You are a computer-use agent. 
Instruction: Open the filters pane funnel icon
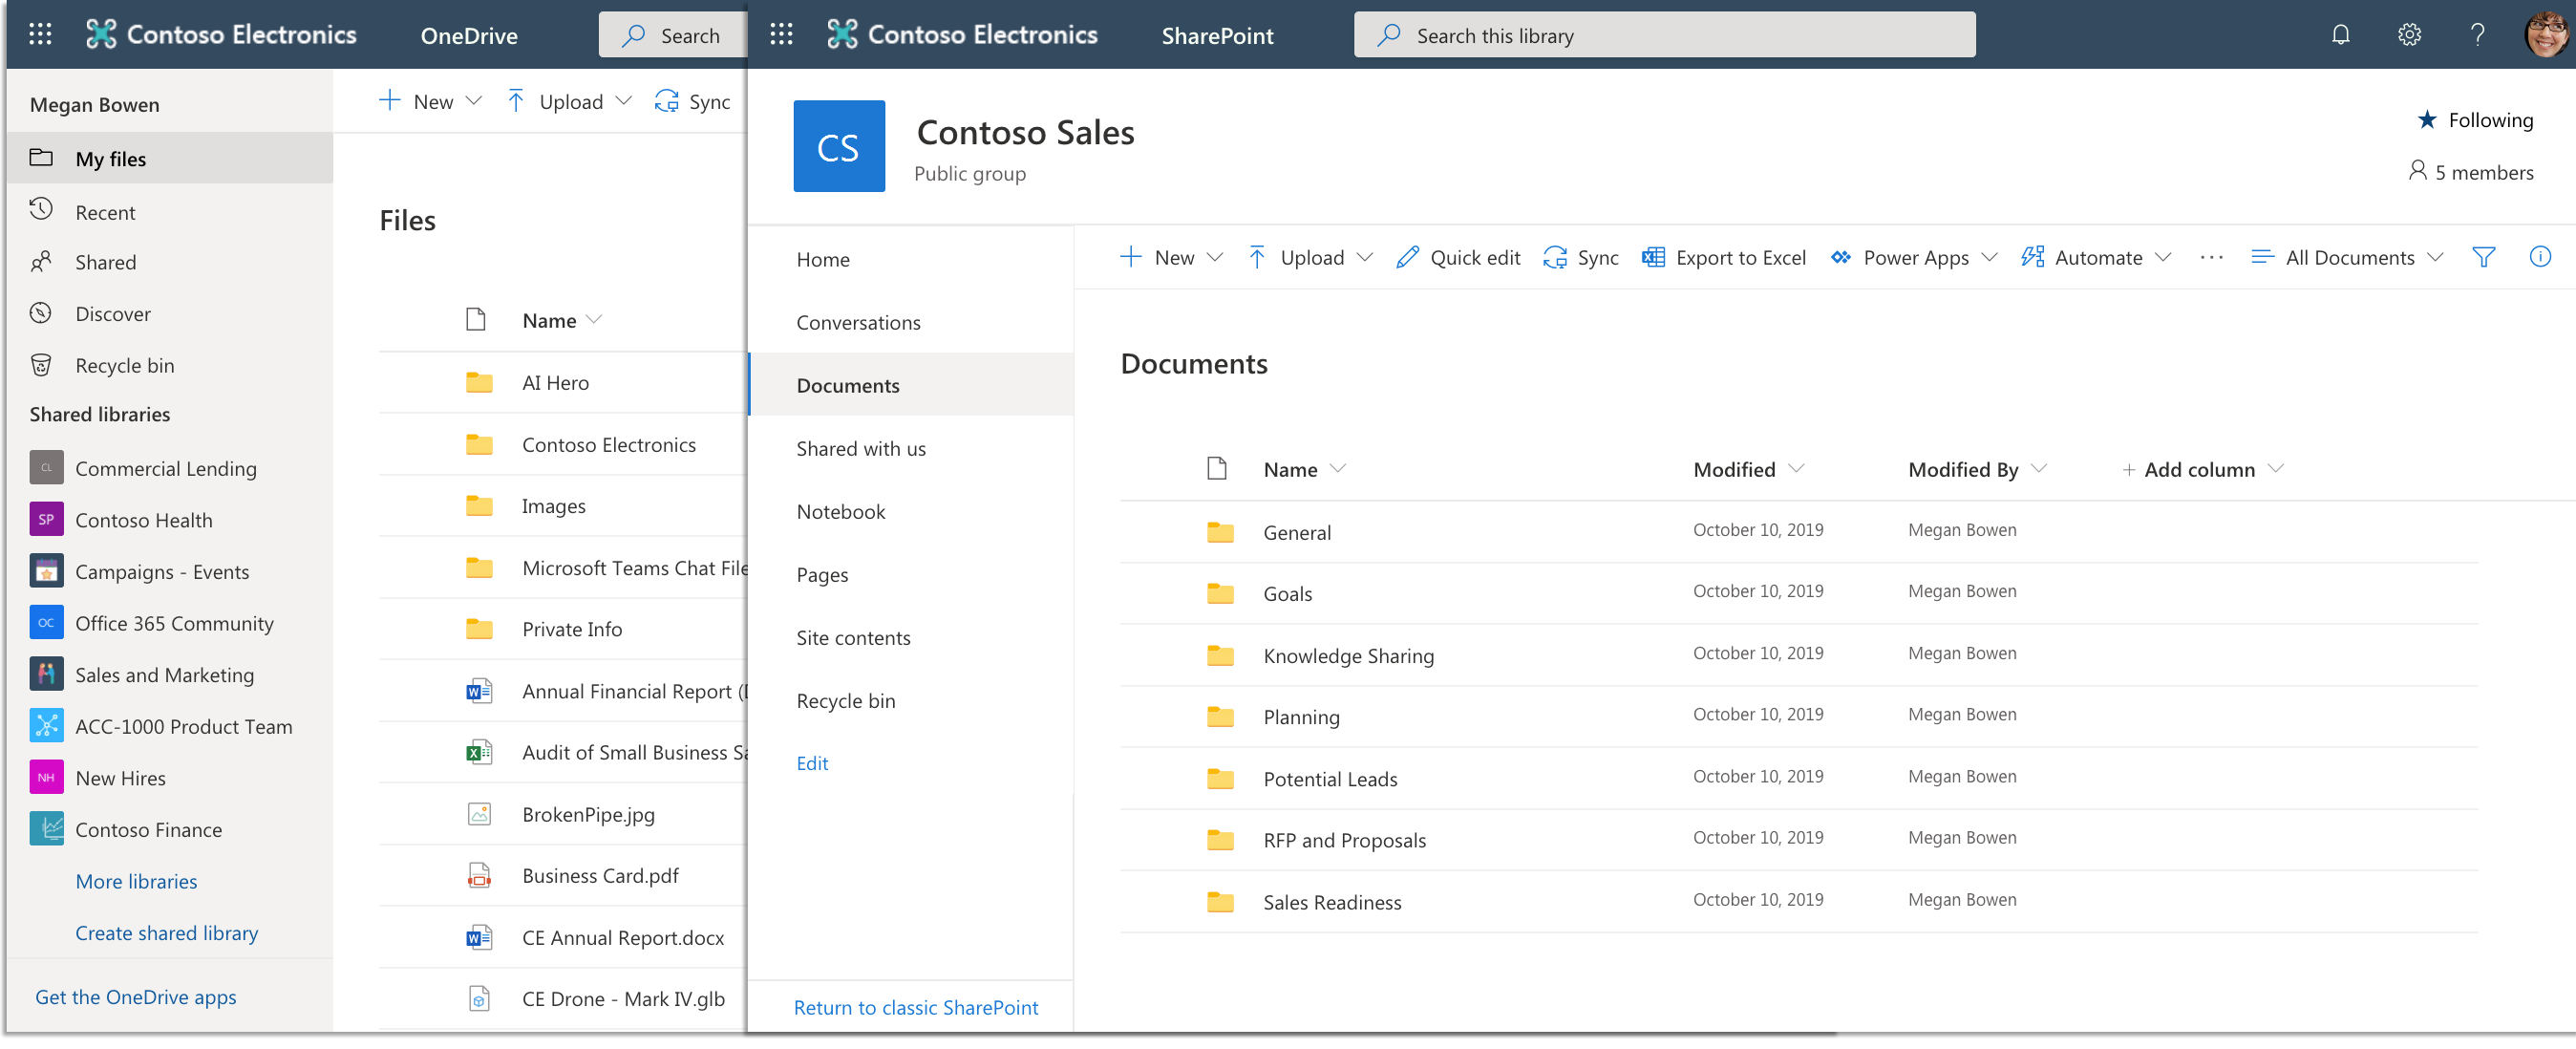coord(2483,257)
